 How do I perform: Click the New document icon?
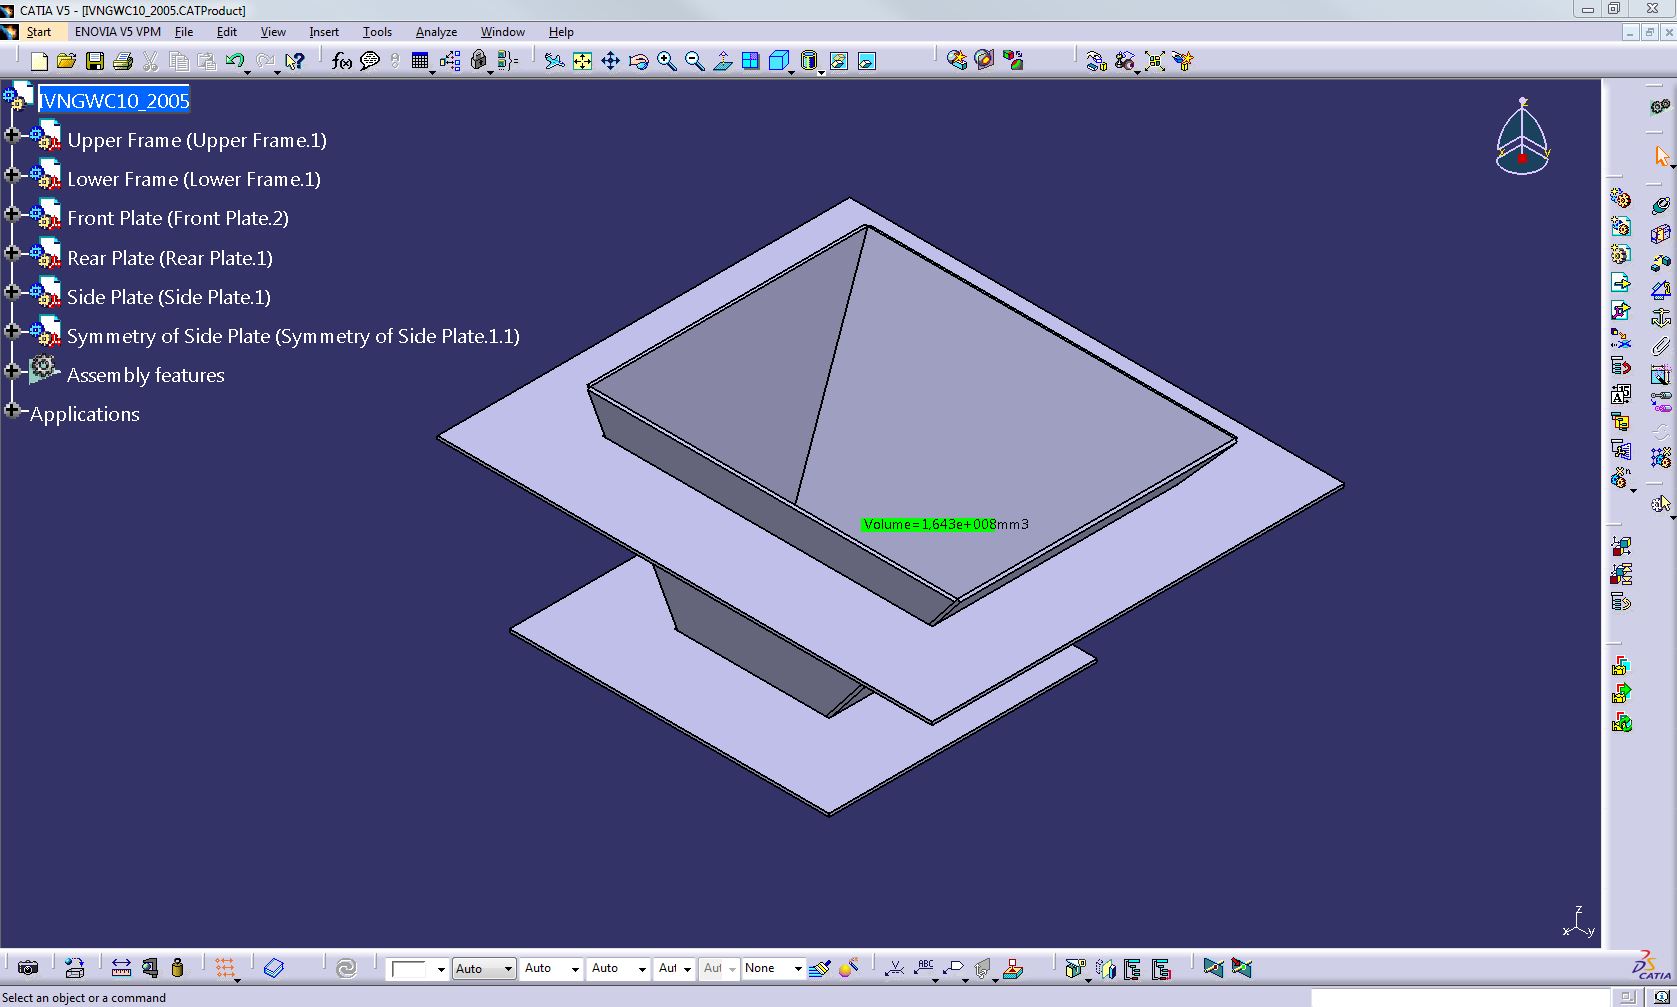coord(39,62)
